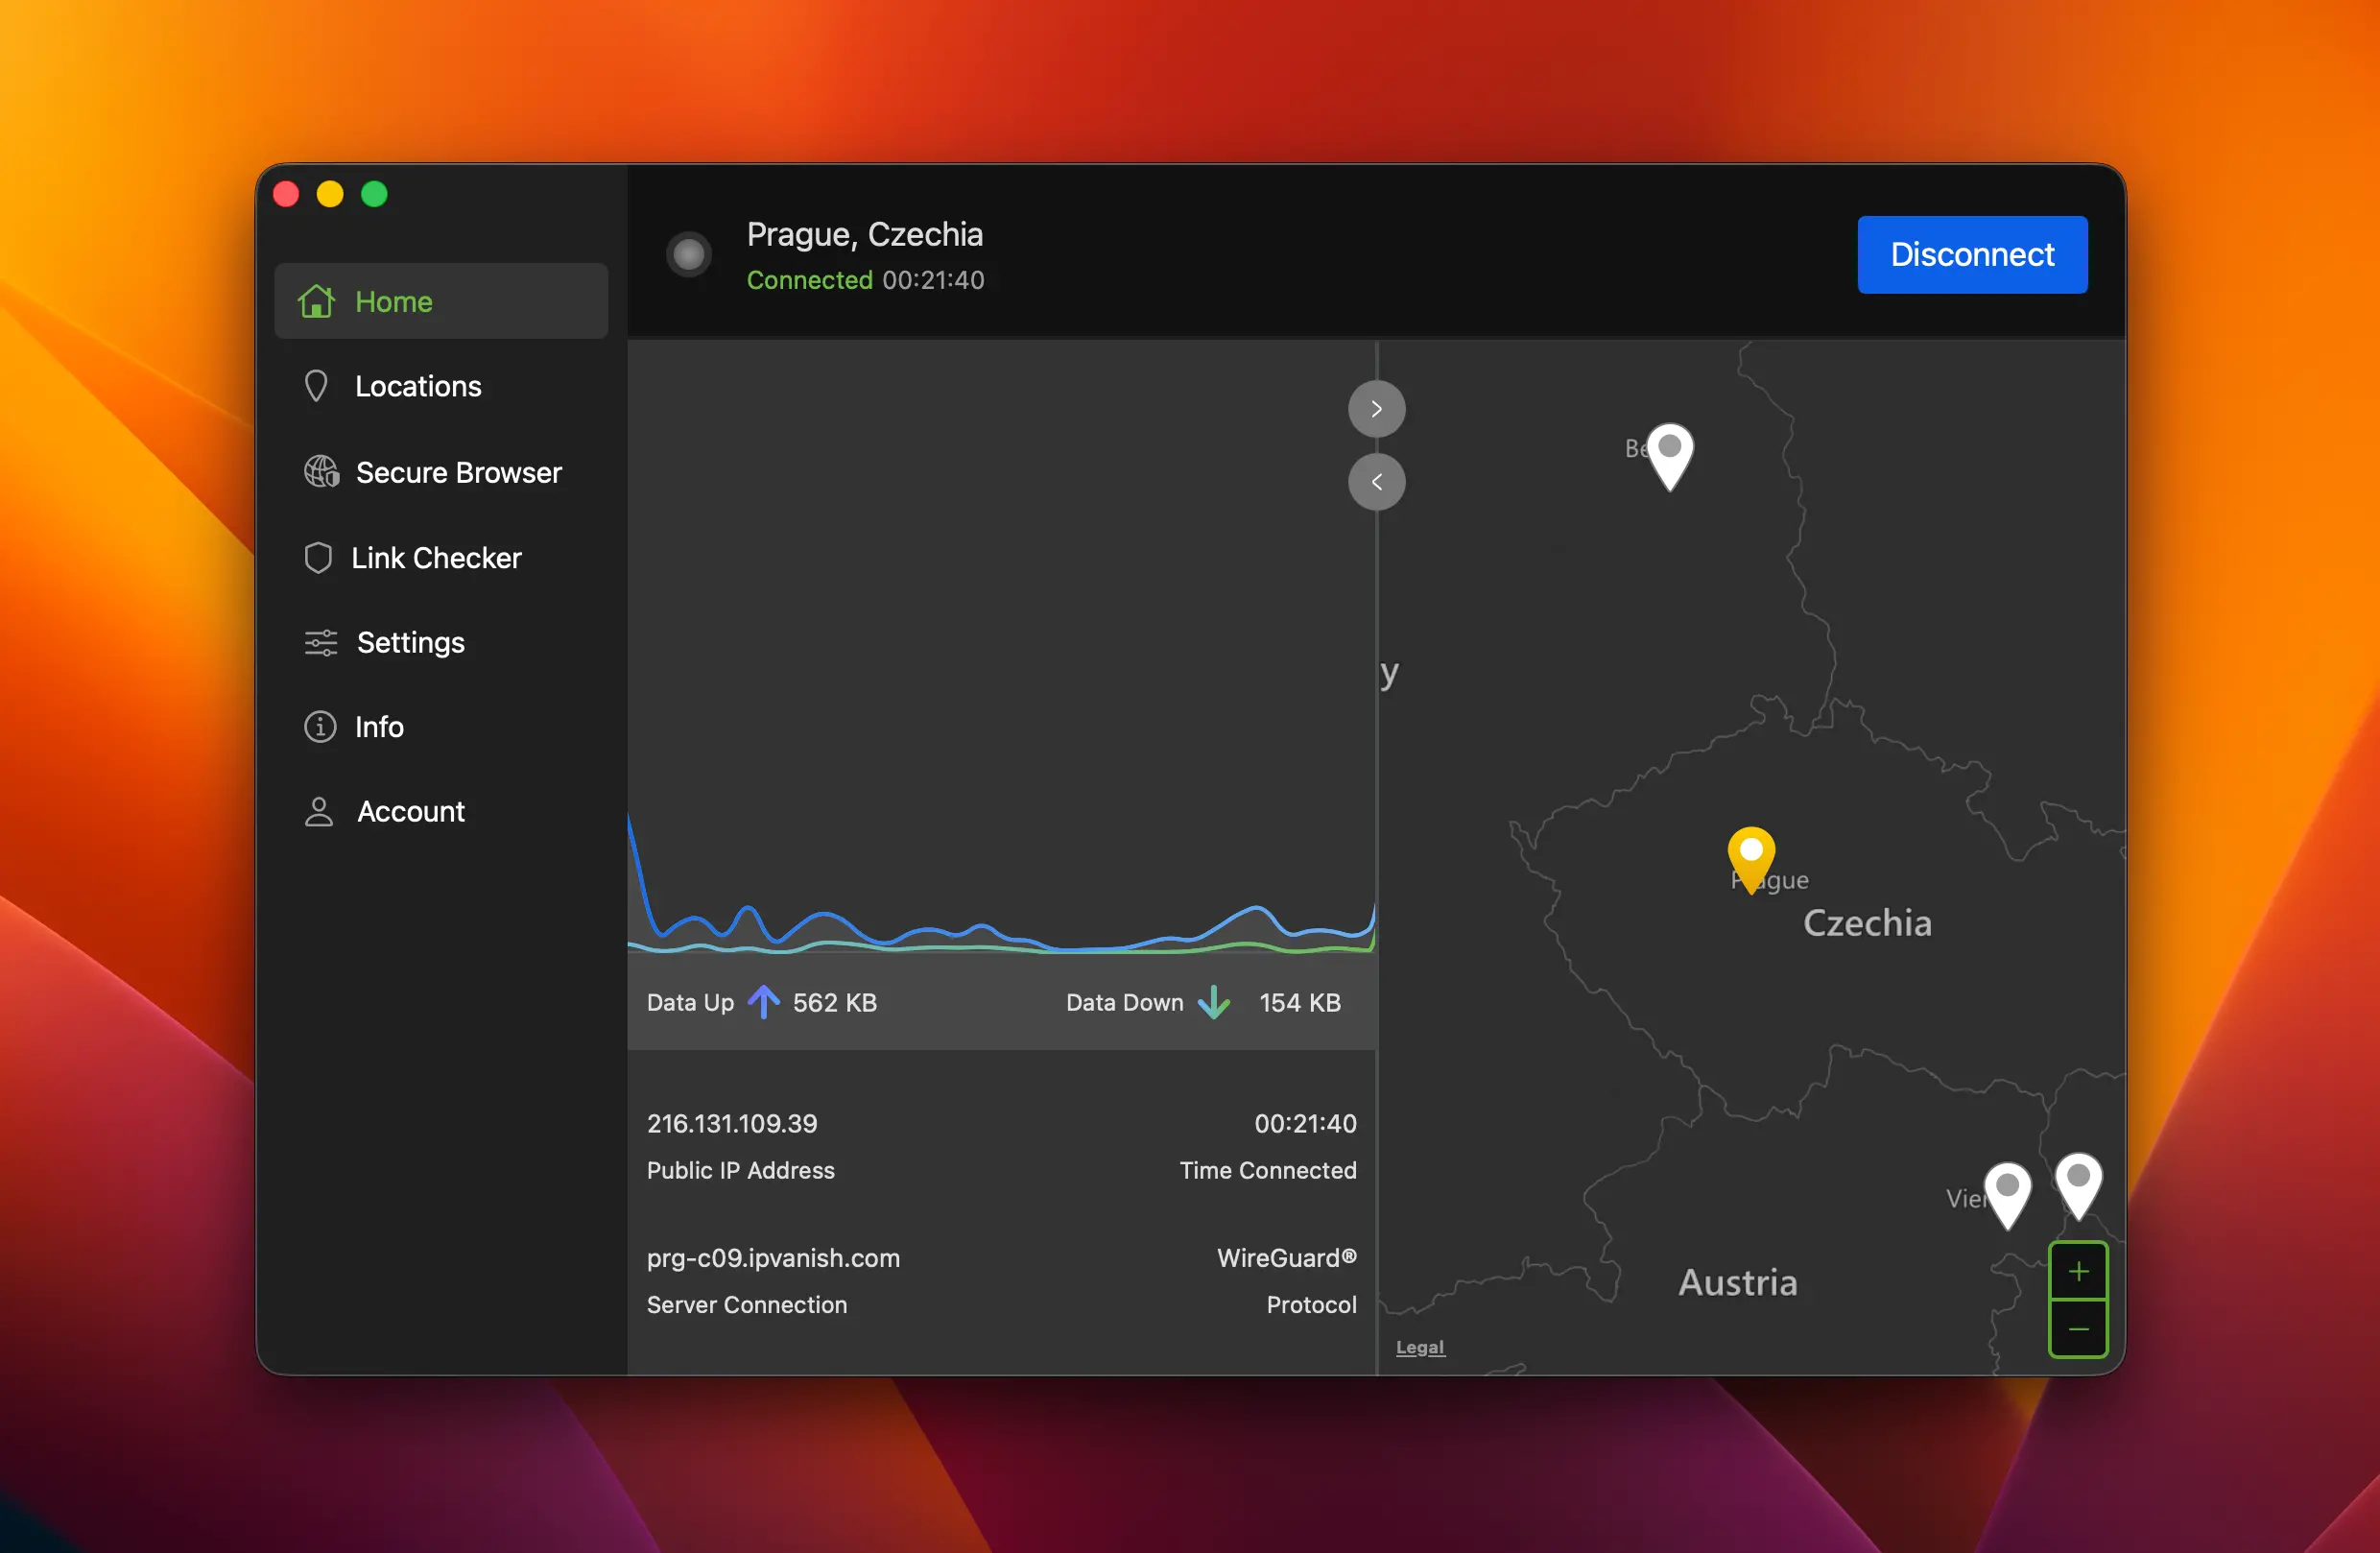Click the connection status indicator circle
The height and width of the screenshot is (1553, 2380).
click(x=689, y=253)
